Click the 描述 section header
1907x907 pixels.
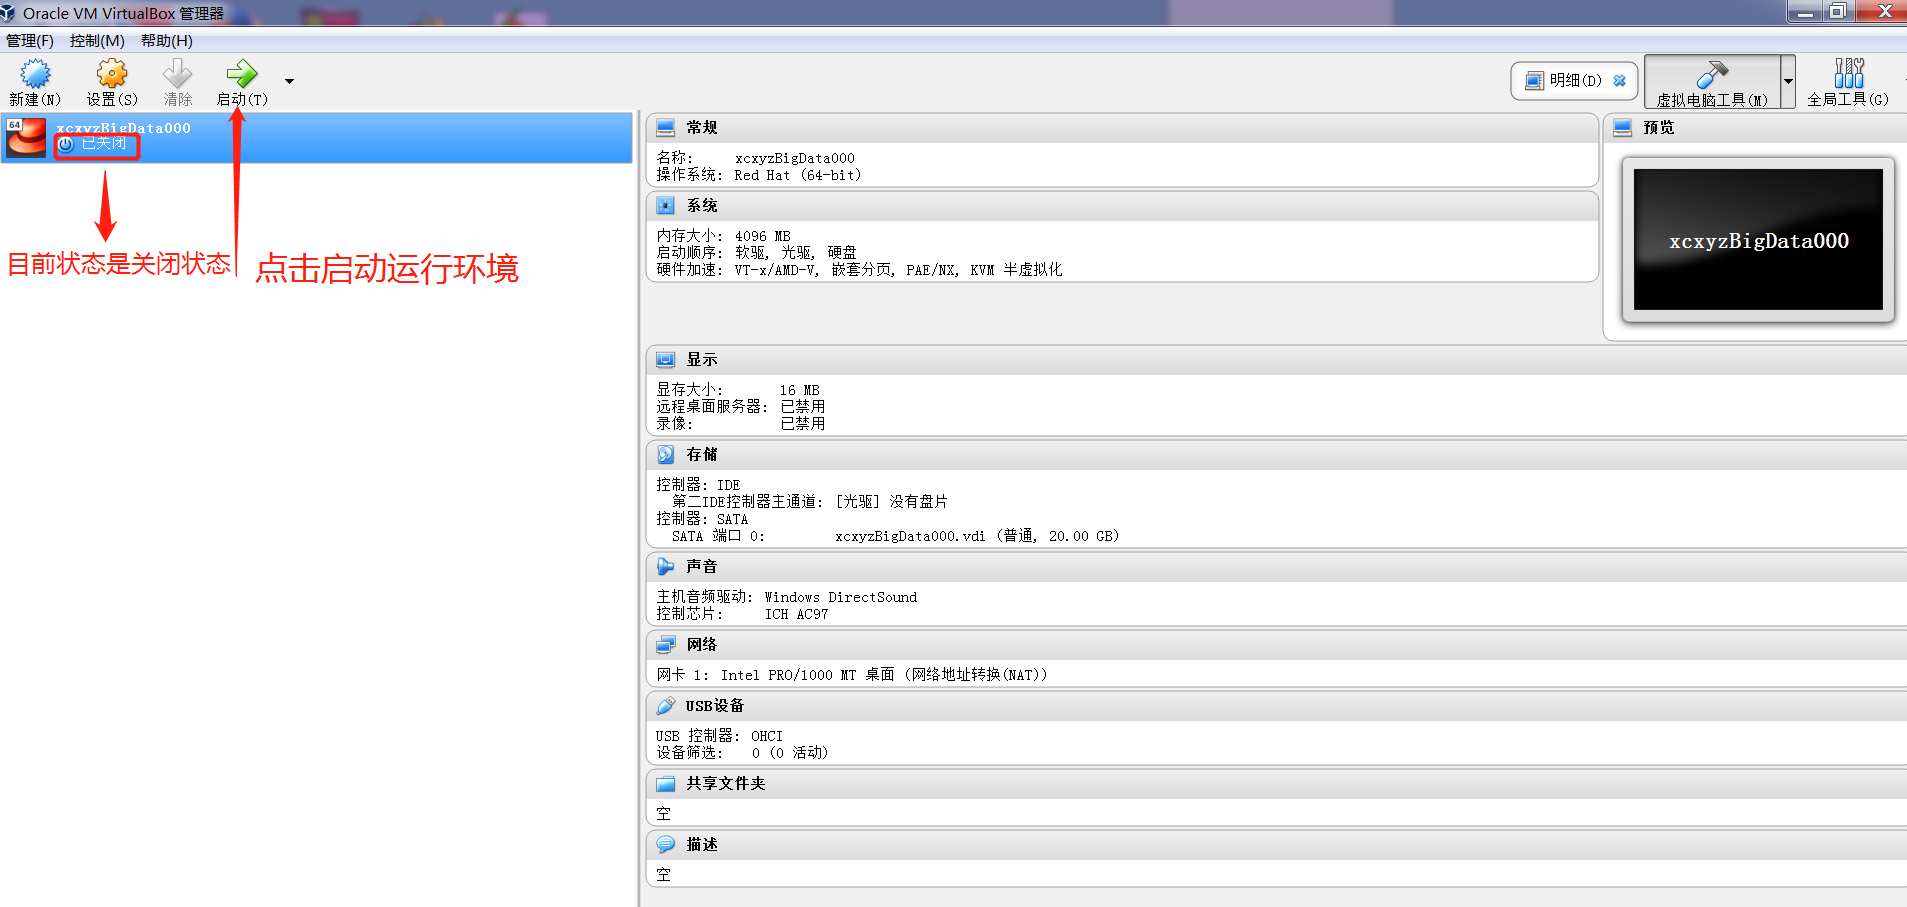(x=1277, y=845)
